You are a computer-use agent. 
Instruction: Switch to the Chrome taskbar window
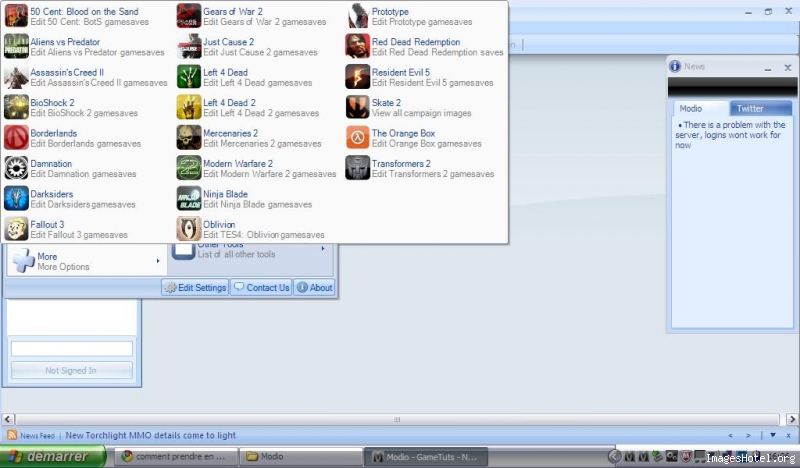point(175,456)
